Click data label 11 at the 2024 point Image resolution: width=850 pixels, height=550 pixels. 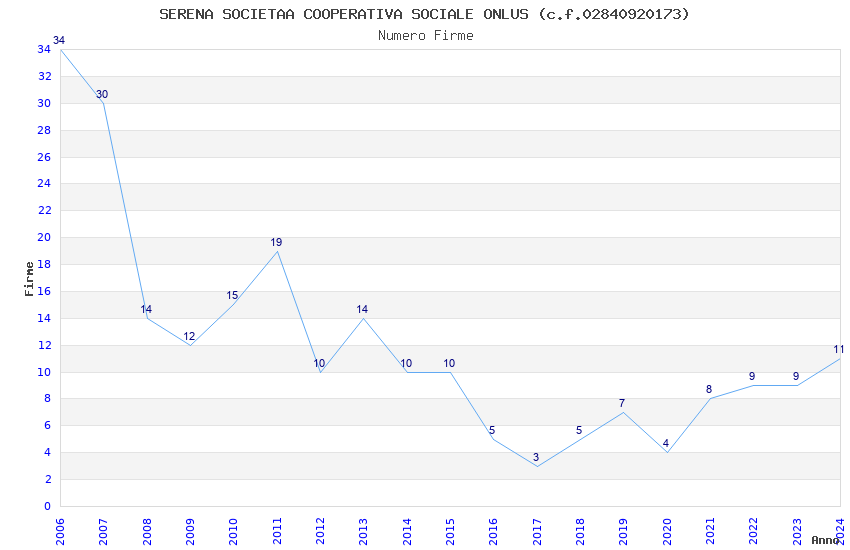(839, 350)
